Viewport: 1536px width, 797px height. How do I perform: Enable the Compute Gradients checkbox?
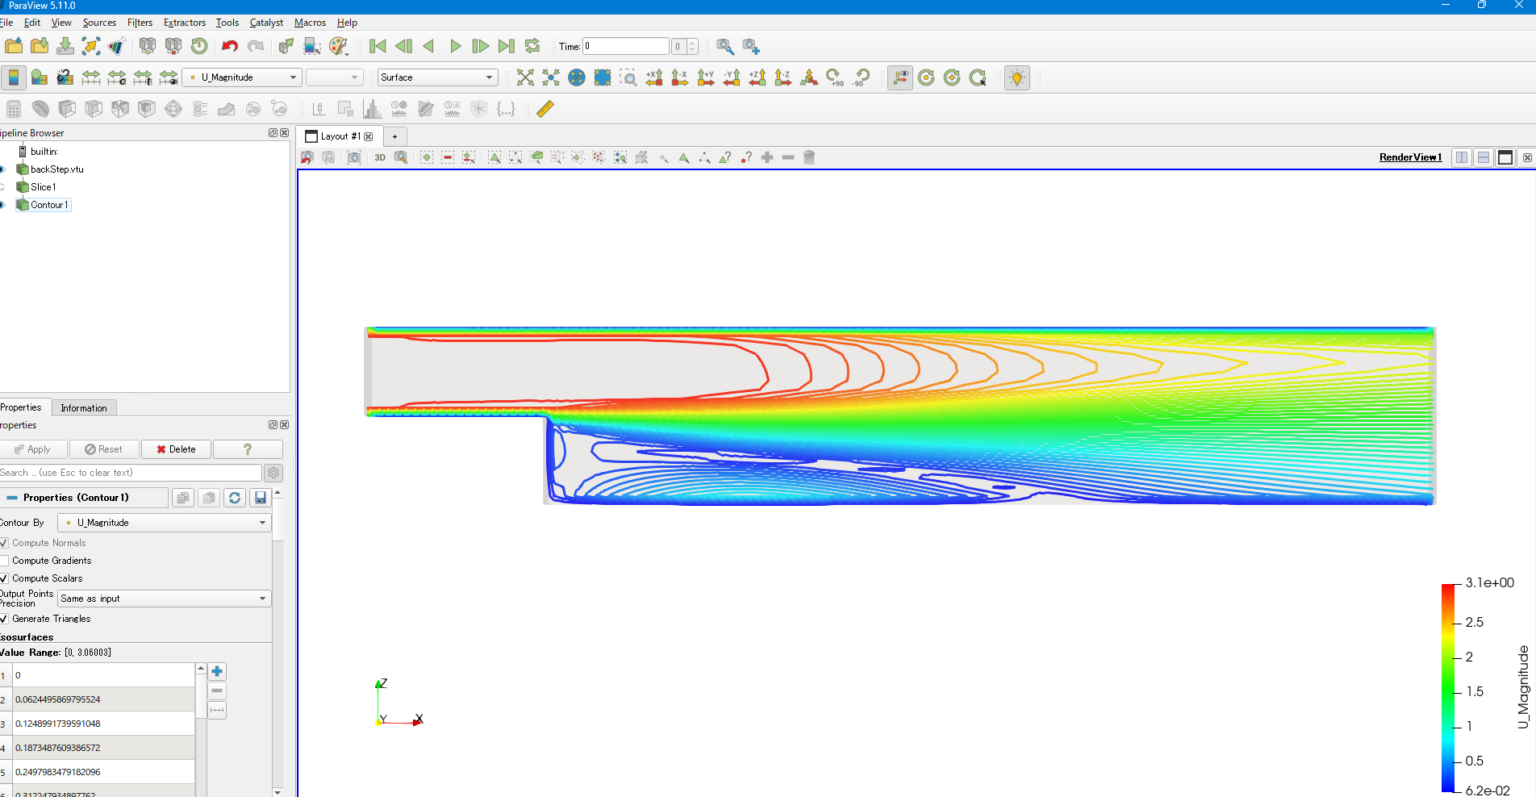(x=5, y=561)
